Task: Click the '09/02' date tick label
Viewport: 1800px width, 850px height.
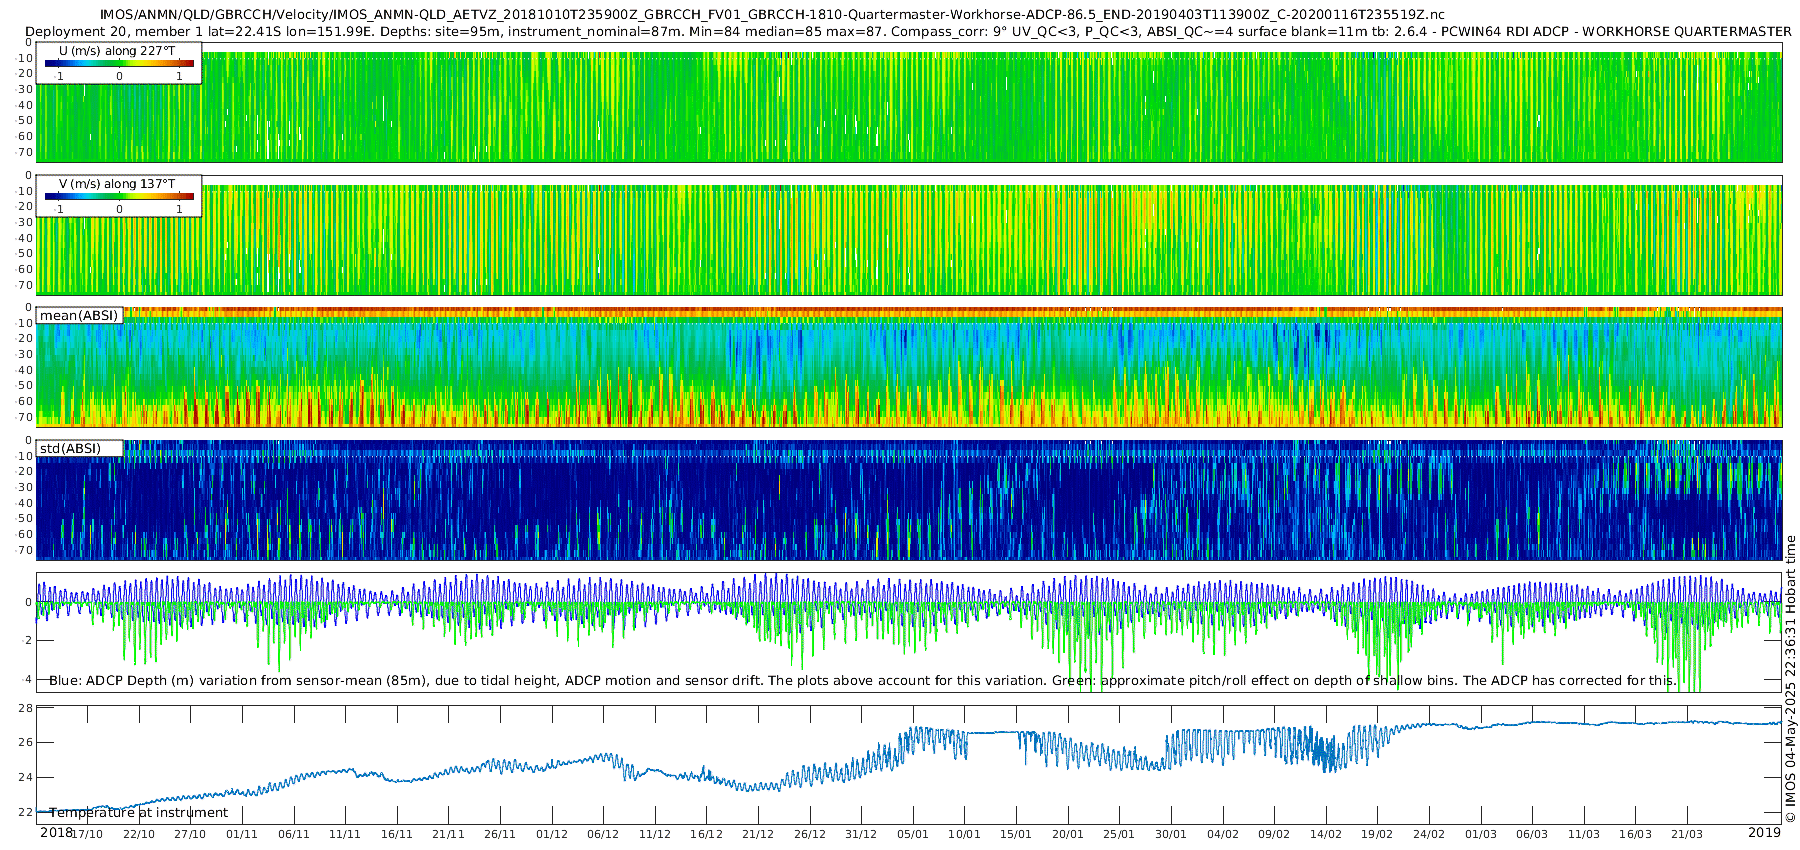Action: 1274,834
